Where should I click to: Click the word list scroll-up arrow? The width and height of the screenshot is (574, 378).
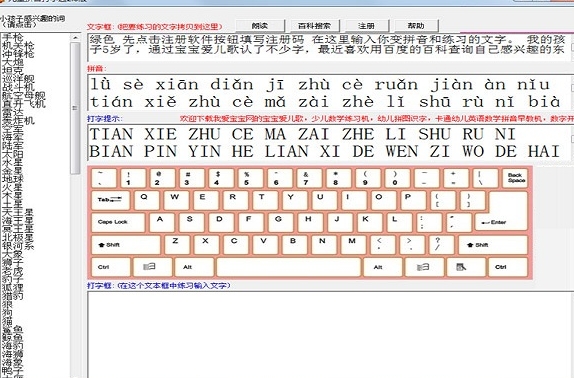75,37
